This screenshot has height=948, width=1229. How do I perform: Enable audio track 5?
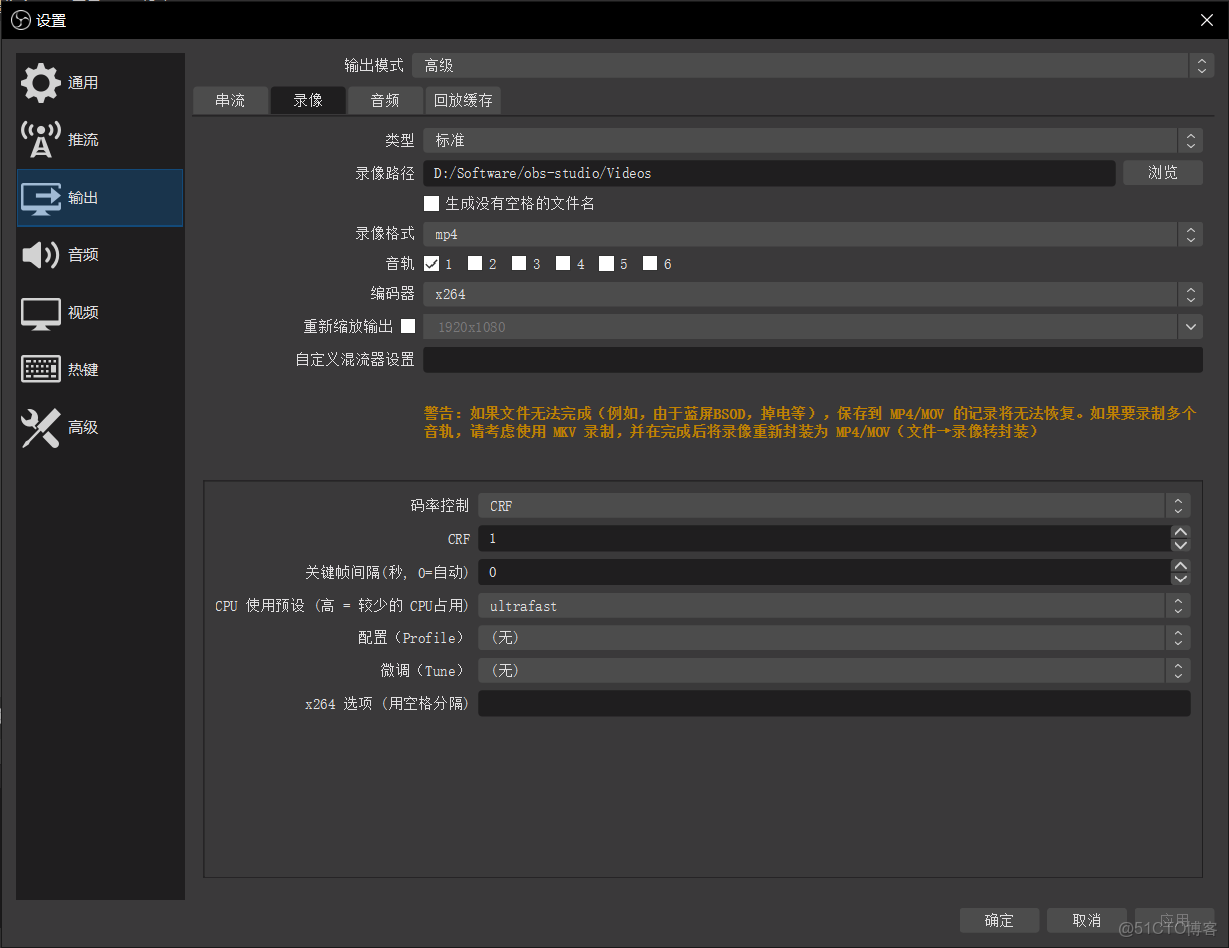(606, 264)
